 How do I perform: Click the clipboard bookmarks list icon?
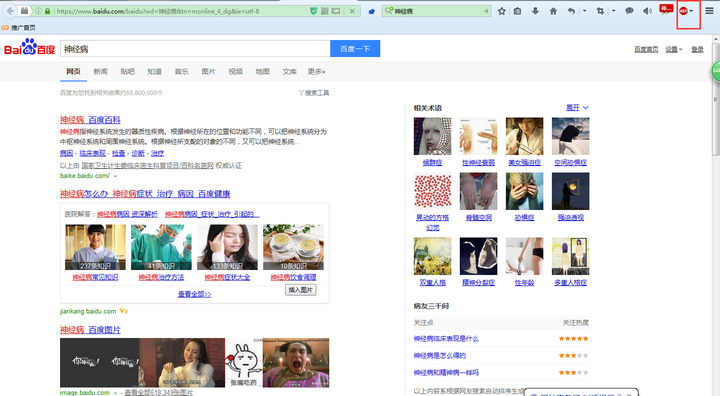(518, 11)
